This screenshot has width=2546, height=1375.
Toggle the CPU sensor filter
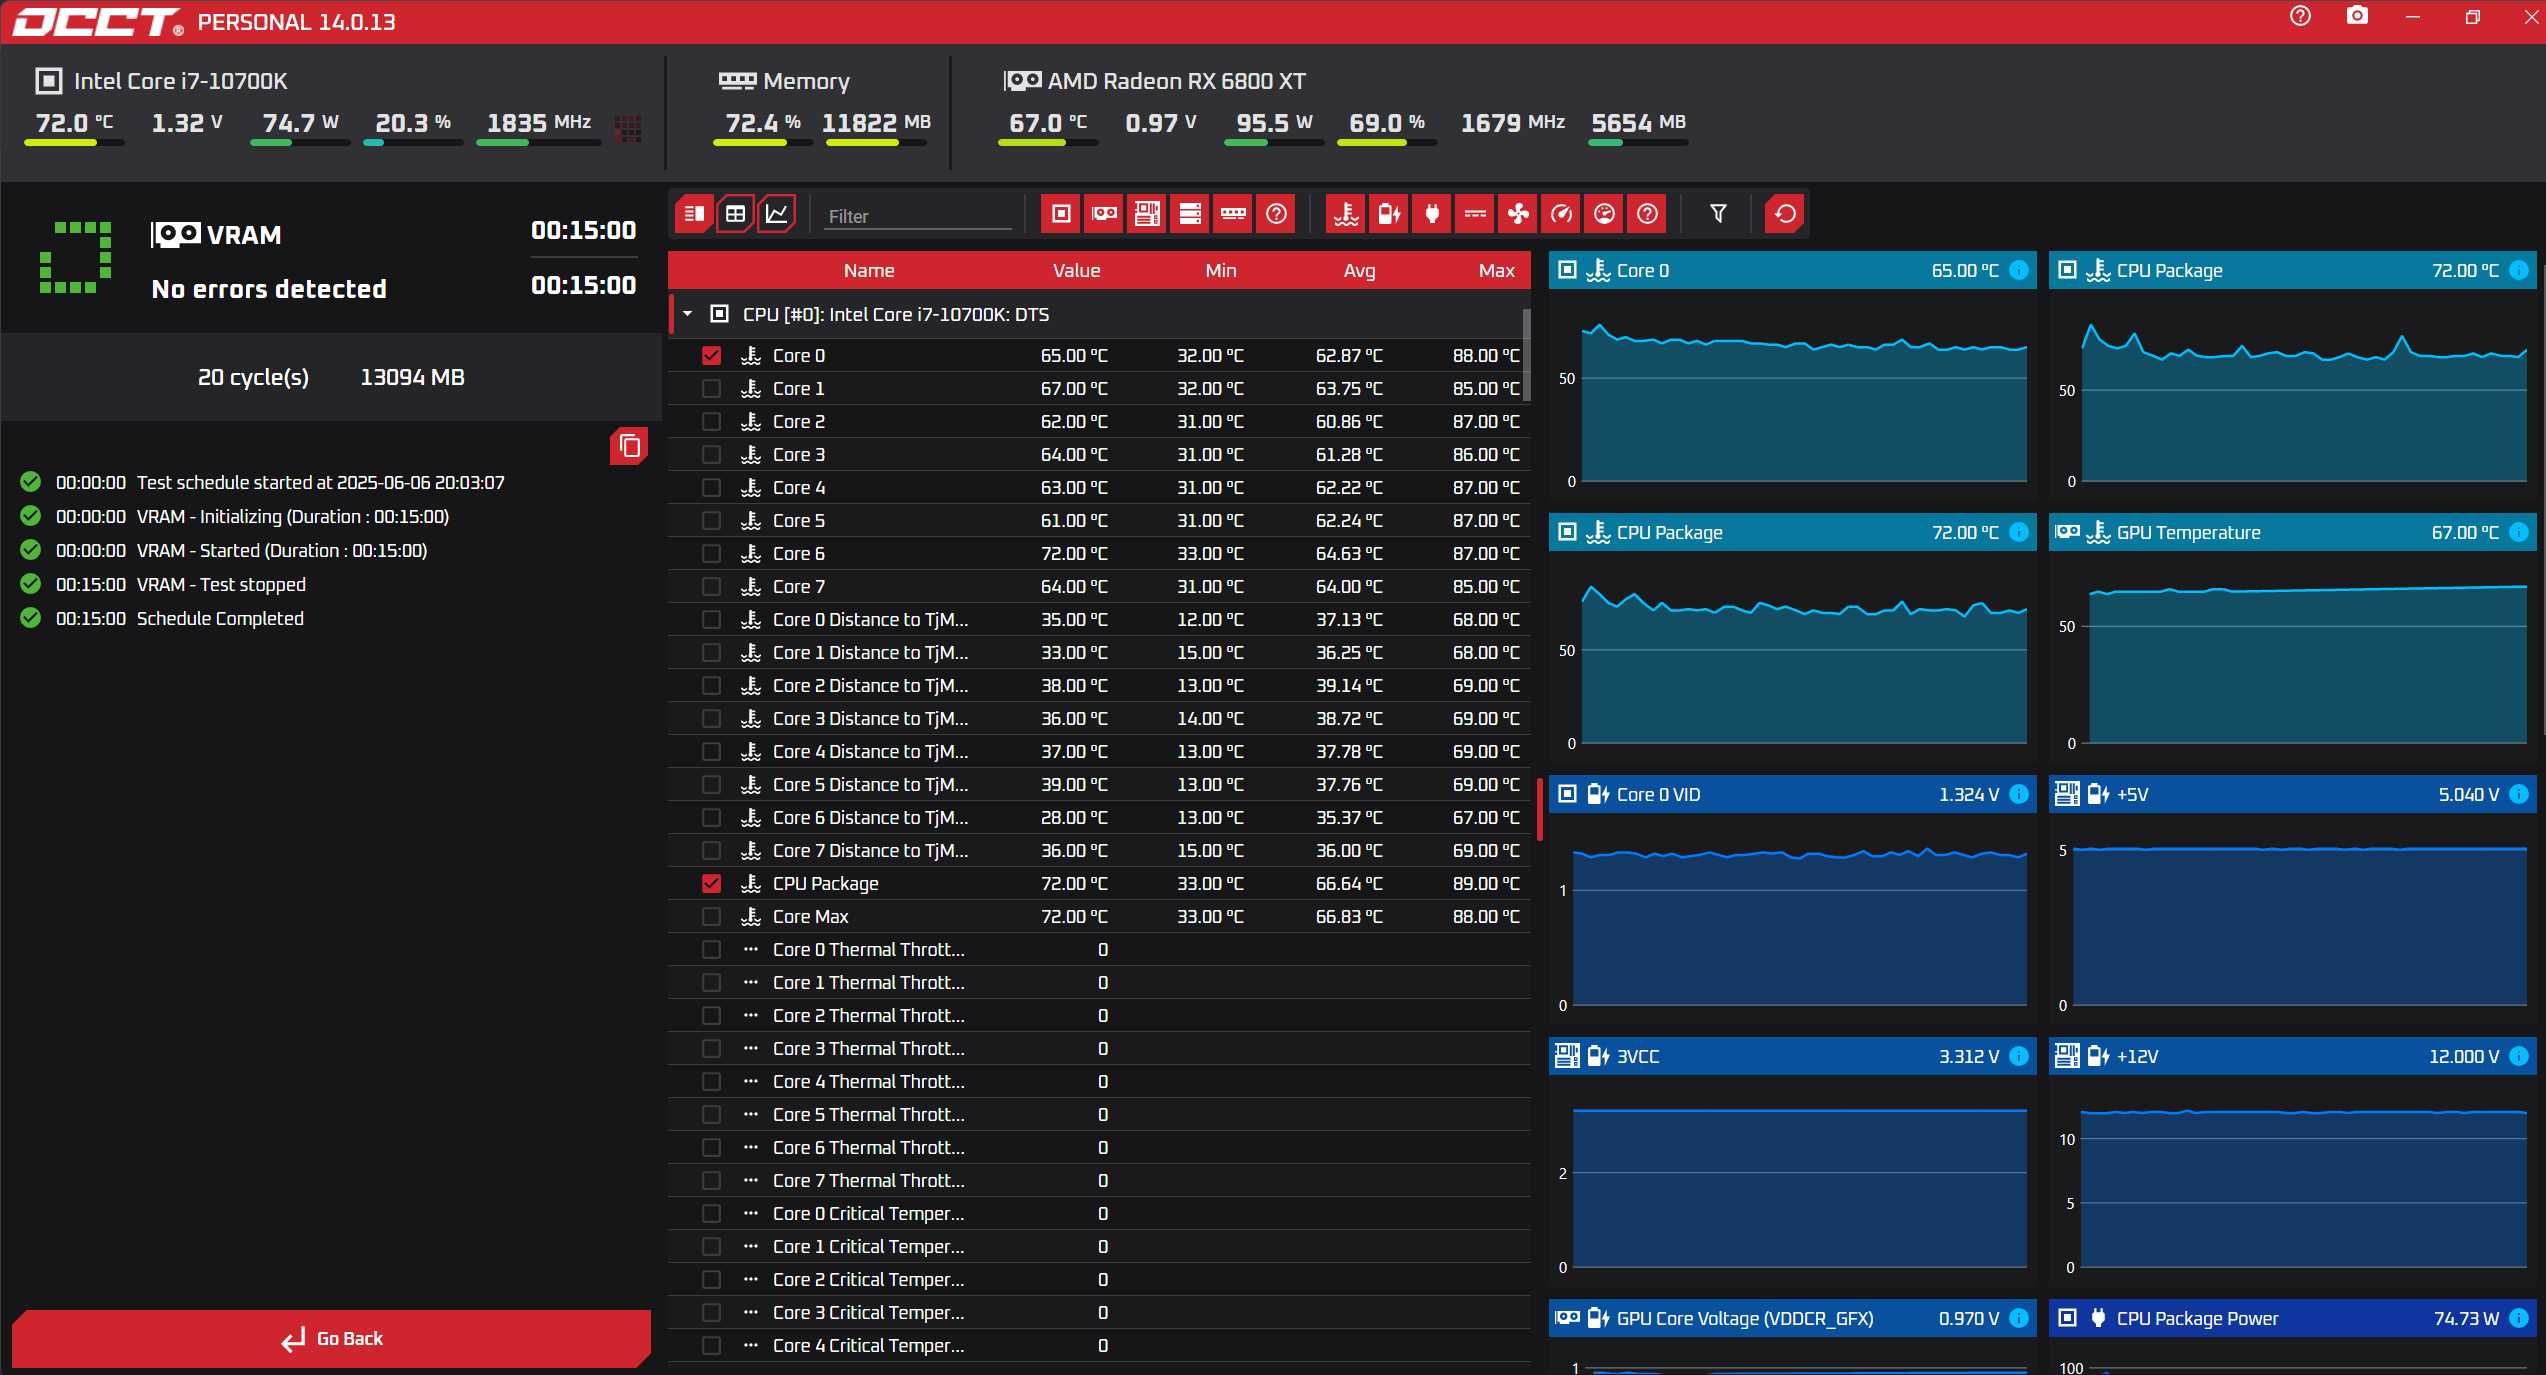[x=1061, y=214]
